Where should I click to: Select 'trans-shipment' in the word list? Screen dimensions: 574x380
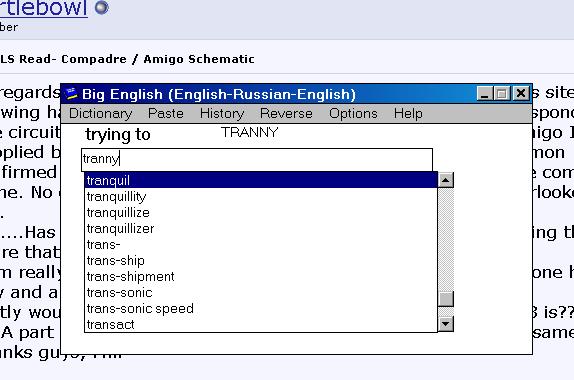click(261, 277)
